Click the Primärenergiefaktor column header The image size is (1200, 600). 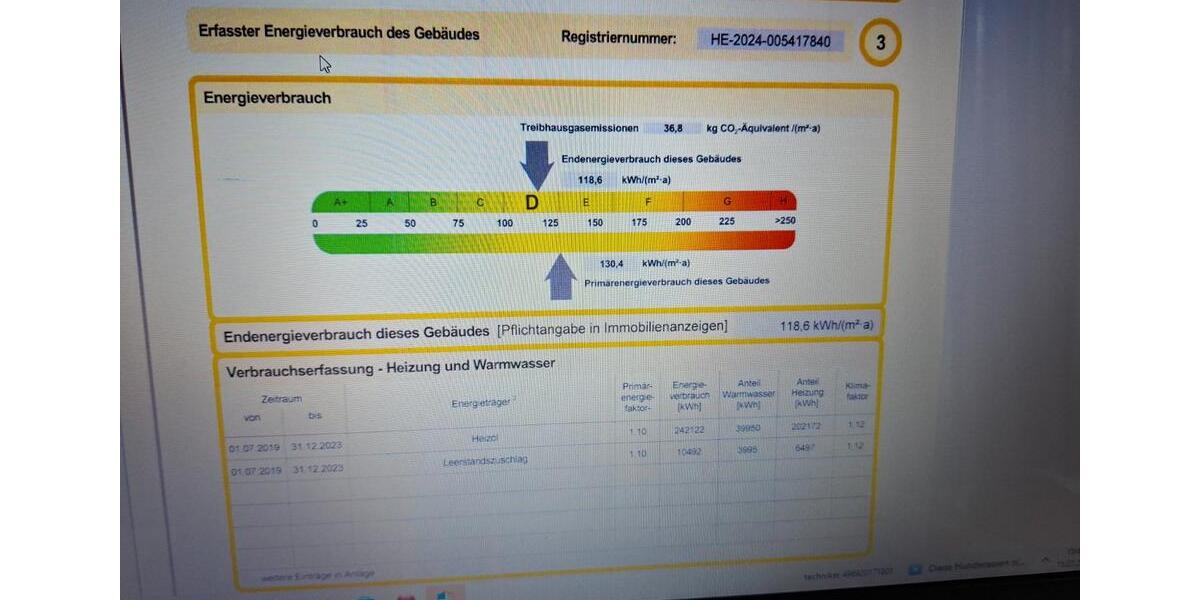click(637, 397)
